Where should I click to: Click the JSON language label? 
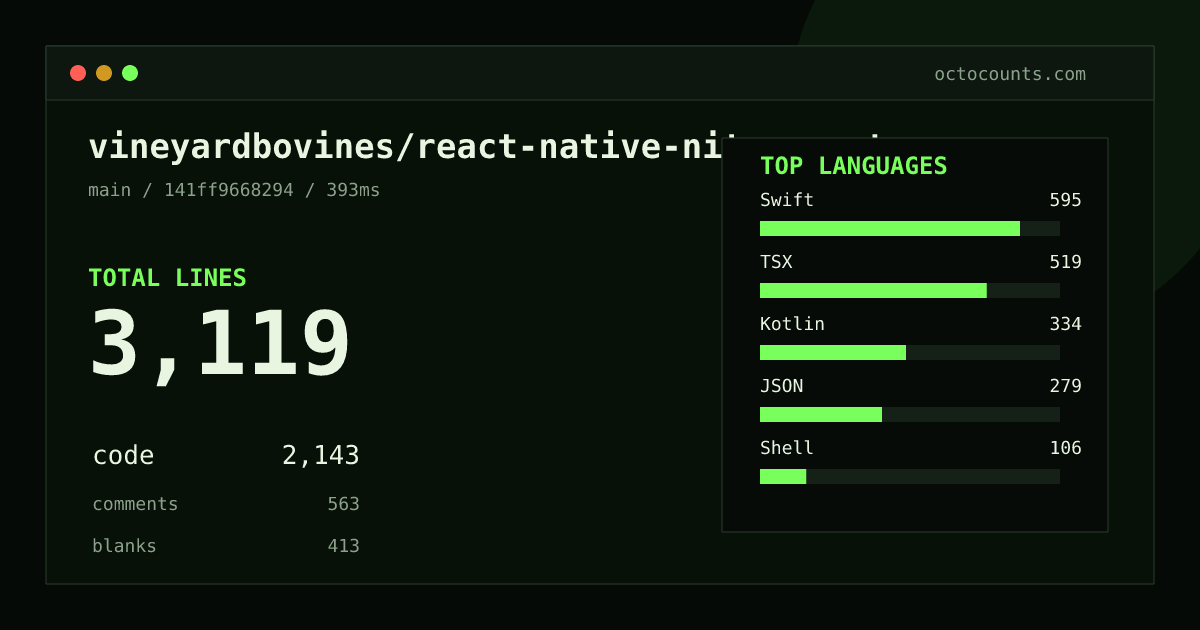point(781,386)
